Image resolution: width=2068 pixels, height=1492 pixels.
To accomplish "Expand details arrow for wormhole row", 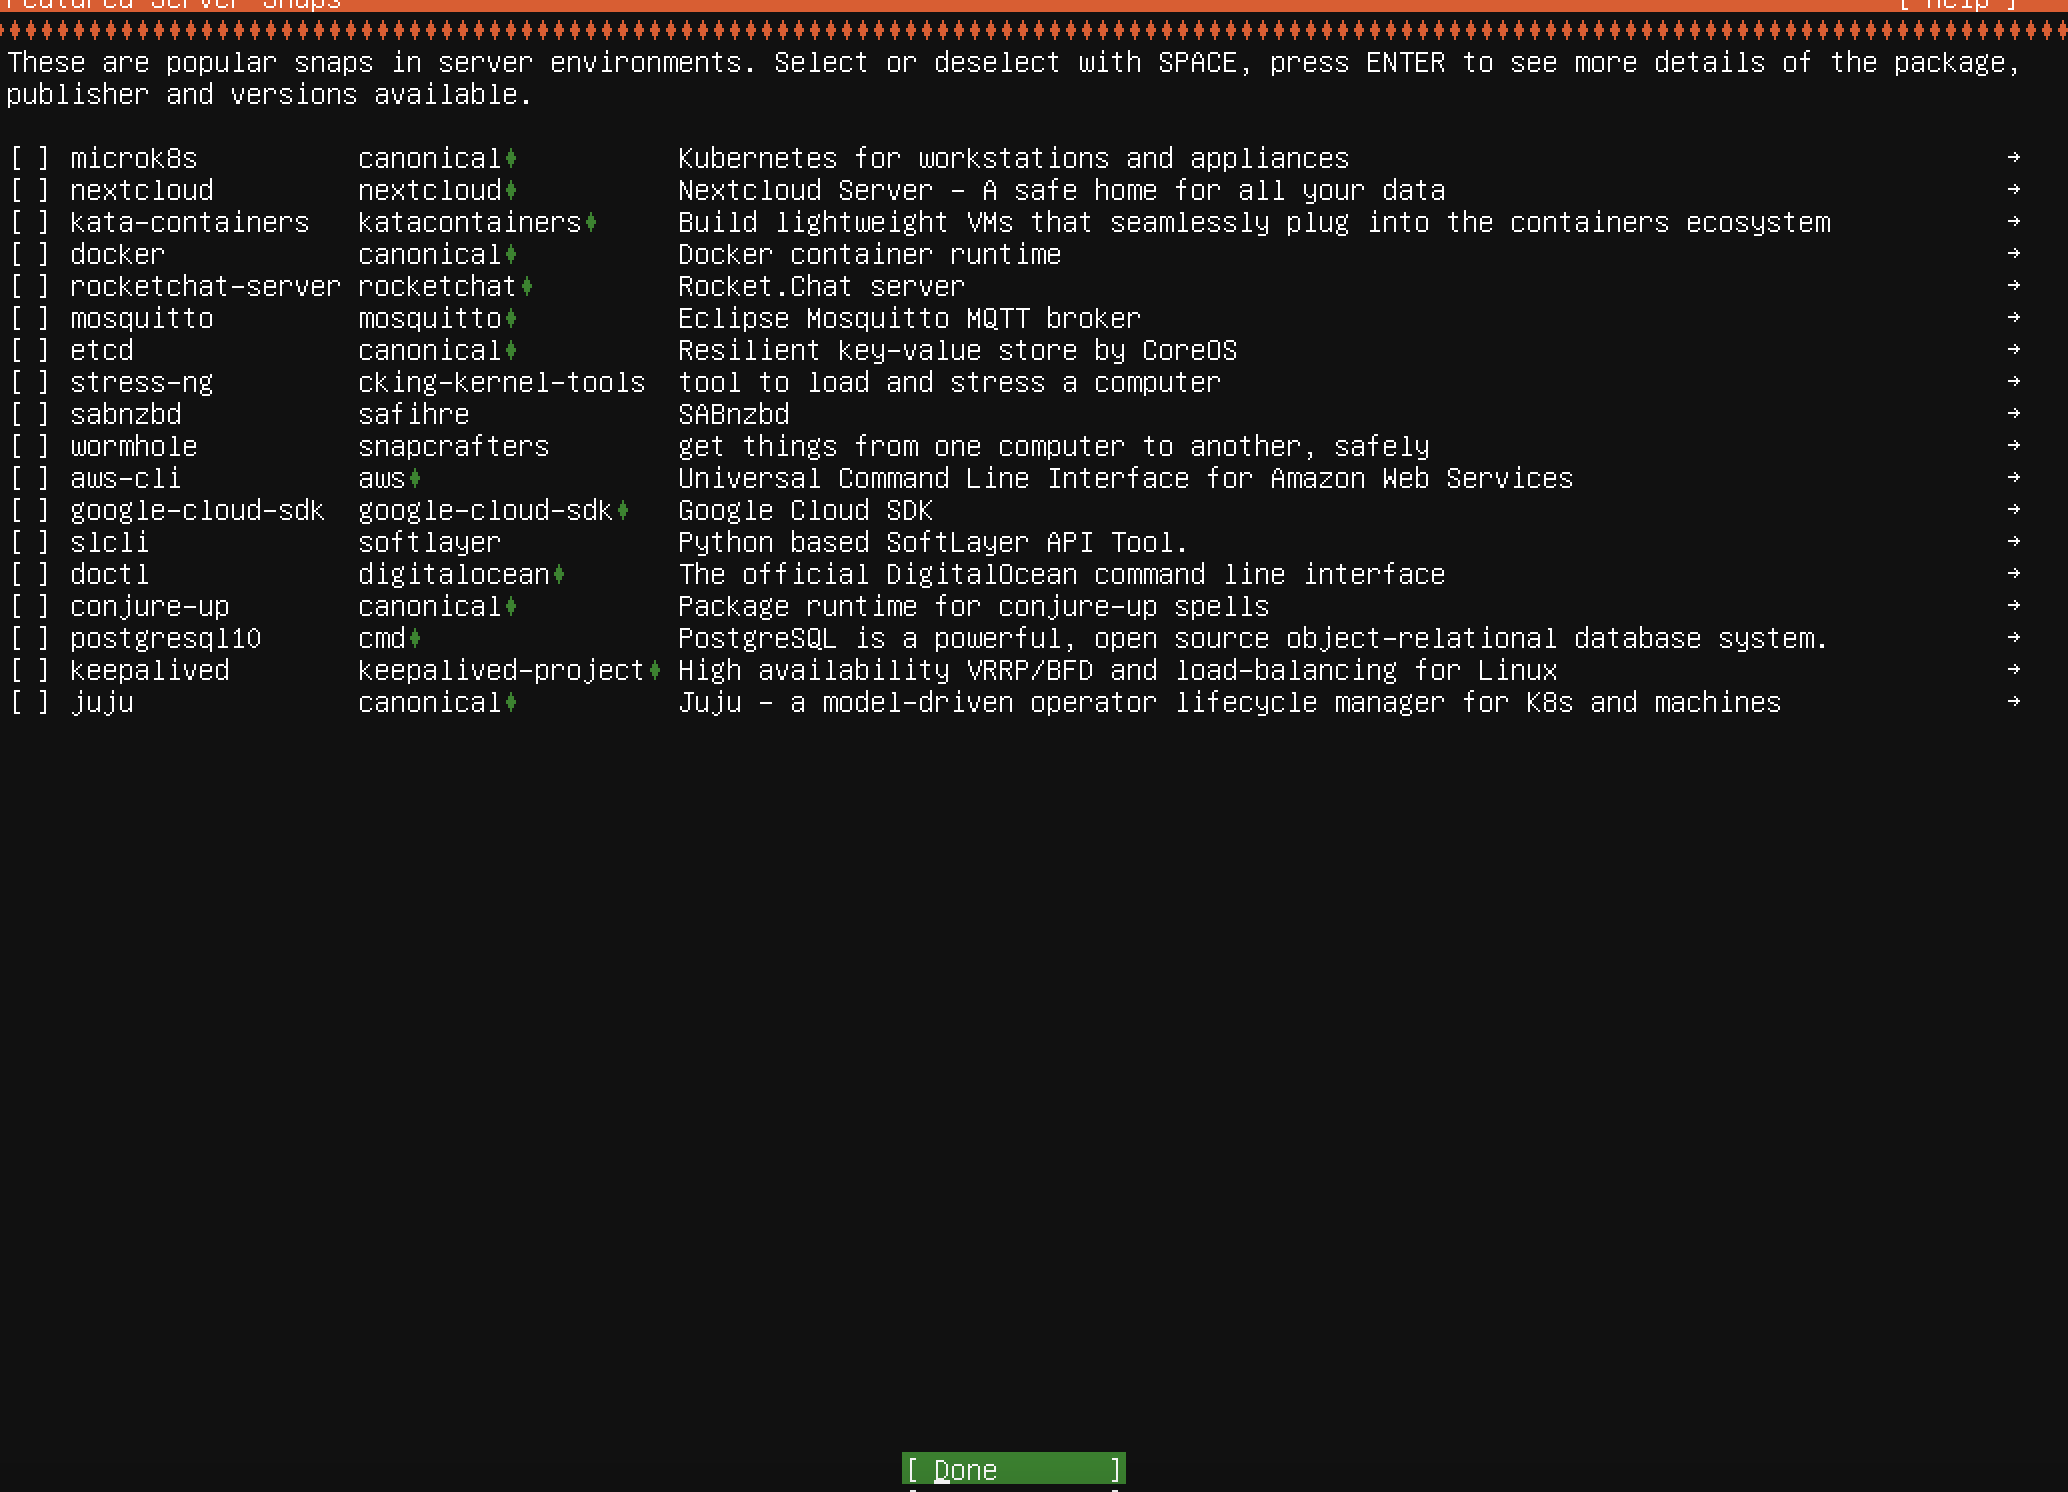I will point(2013,446).
